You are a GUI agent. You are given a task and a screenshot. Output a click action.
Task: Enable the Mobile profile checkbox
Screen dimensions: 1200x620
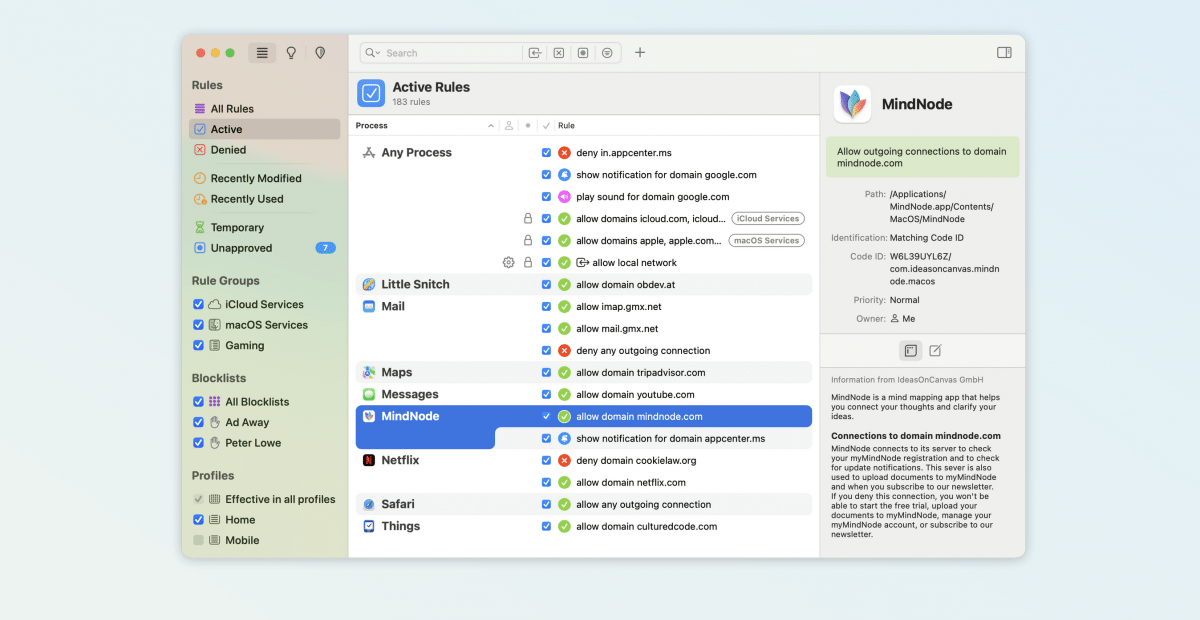(198, 540)
